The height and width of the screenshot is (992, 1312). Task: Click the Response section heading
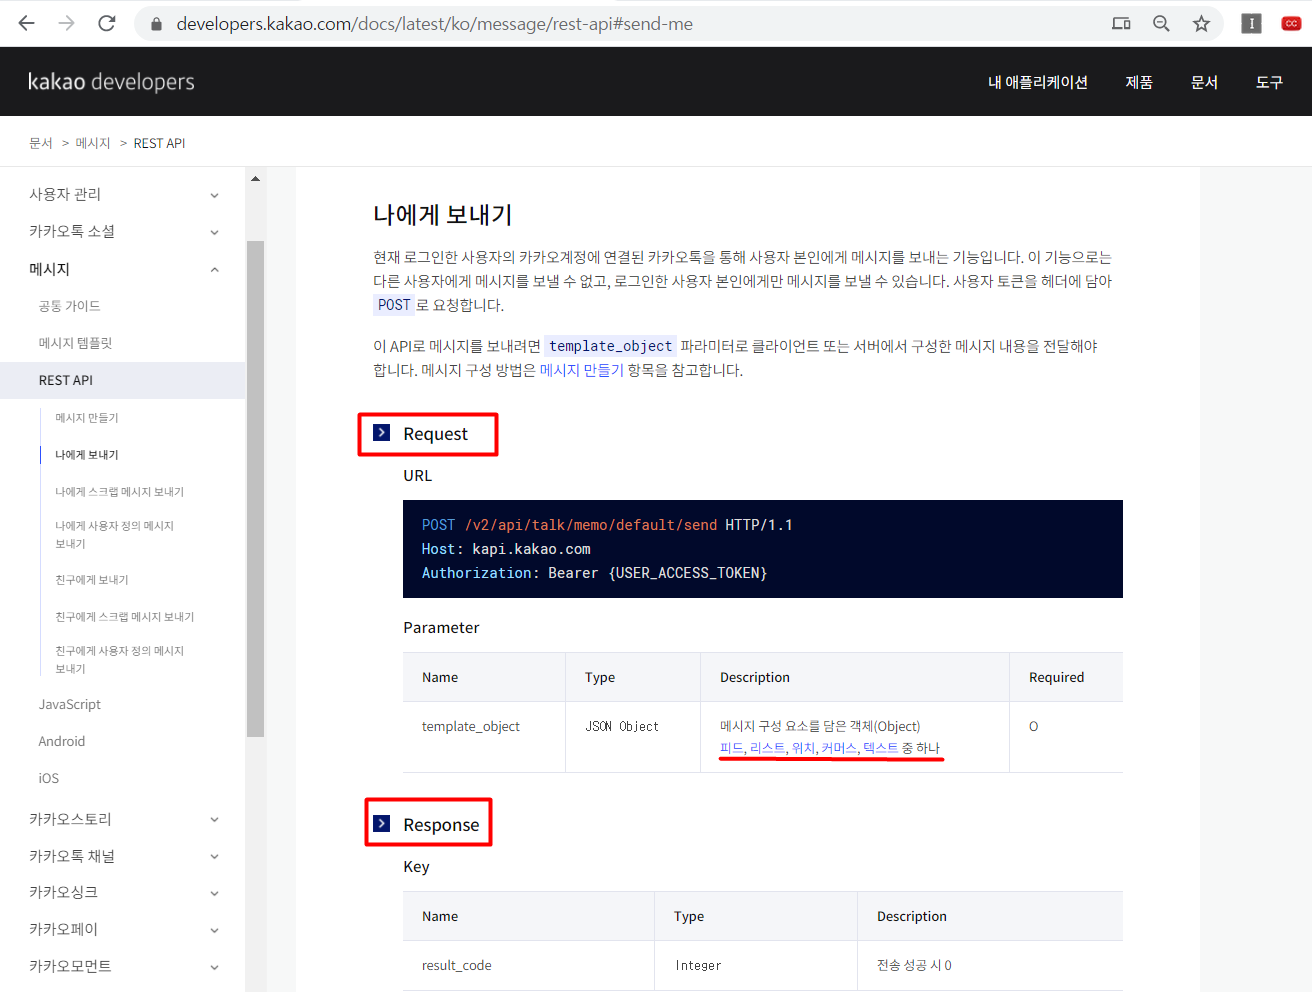coord(441,825)
